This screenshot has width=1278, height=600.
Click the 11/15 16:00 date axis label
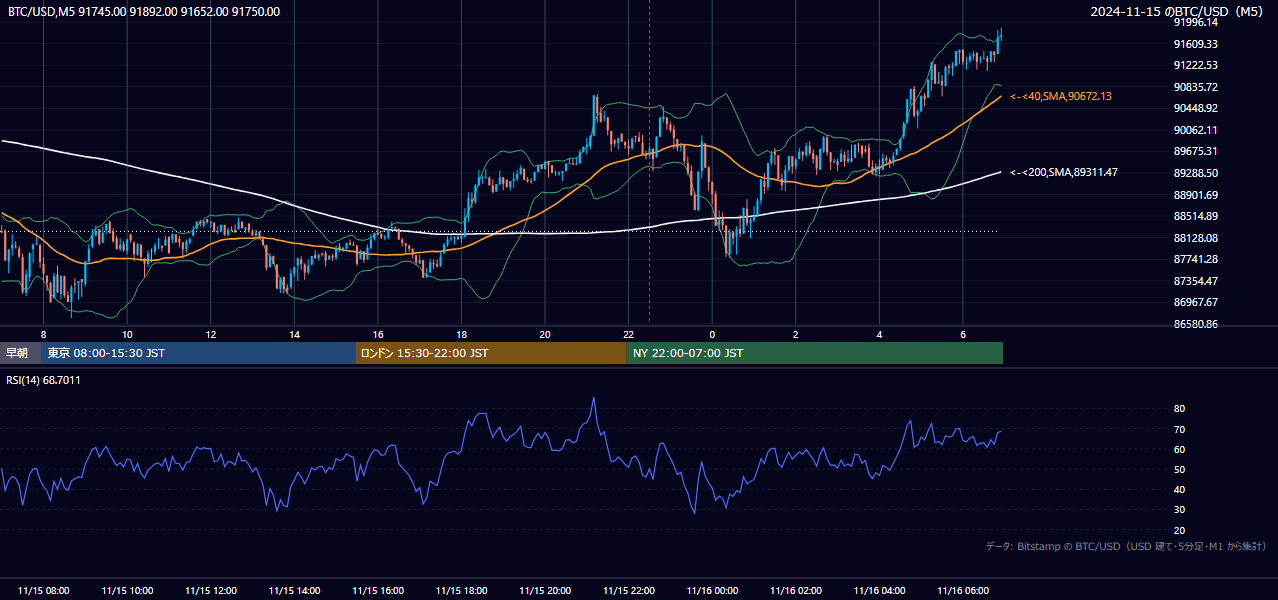tap(378, 590)
